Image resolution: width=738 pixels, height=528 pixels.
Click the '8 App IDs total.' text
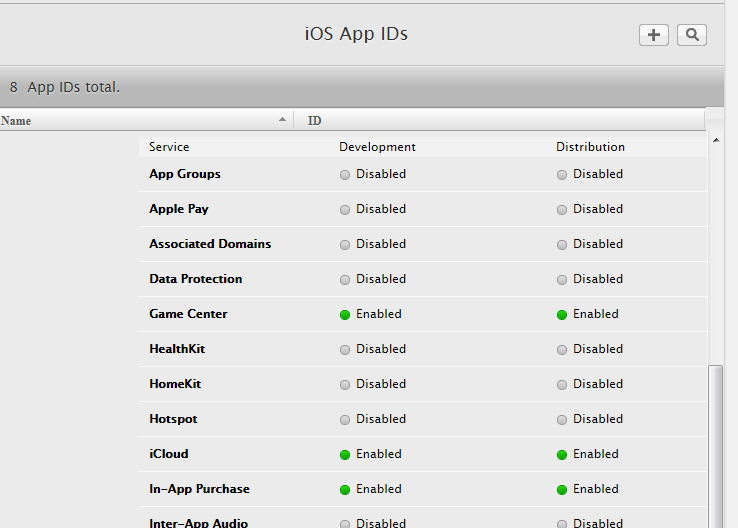pos(65,87)
